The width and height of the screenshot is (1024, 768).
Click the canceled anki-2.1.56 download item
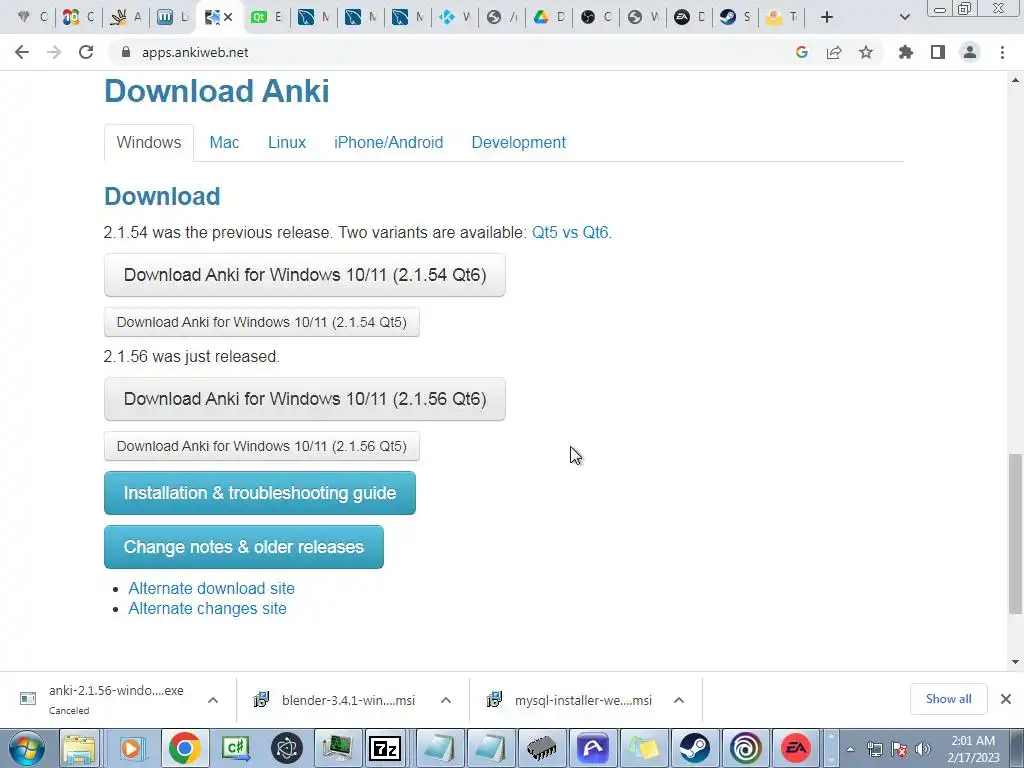(104, 699)
